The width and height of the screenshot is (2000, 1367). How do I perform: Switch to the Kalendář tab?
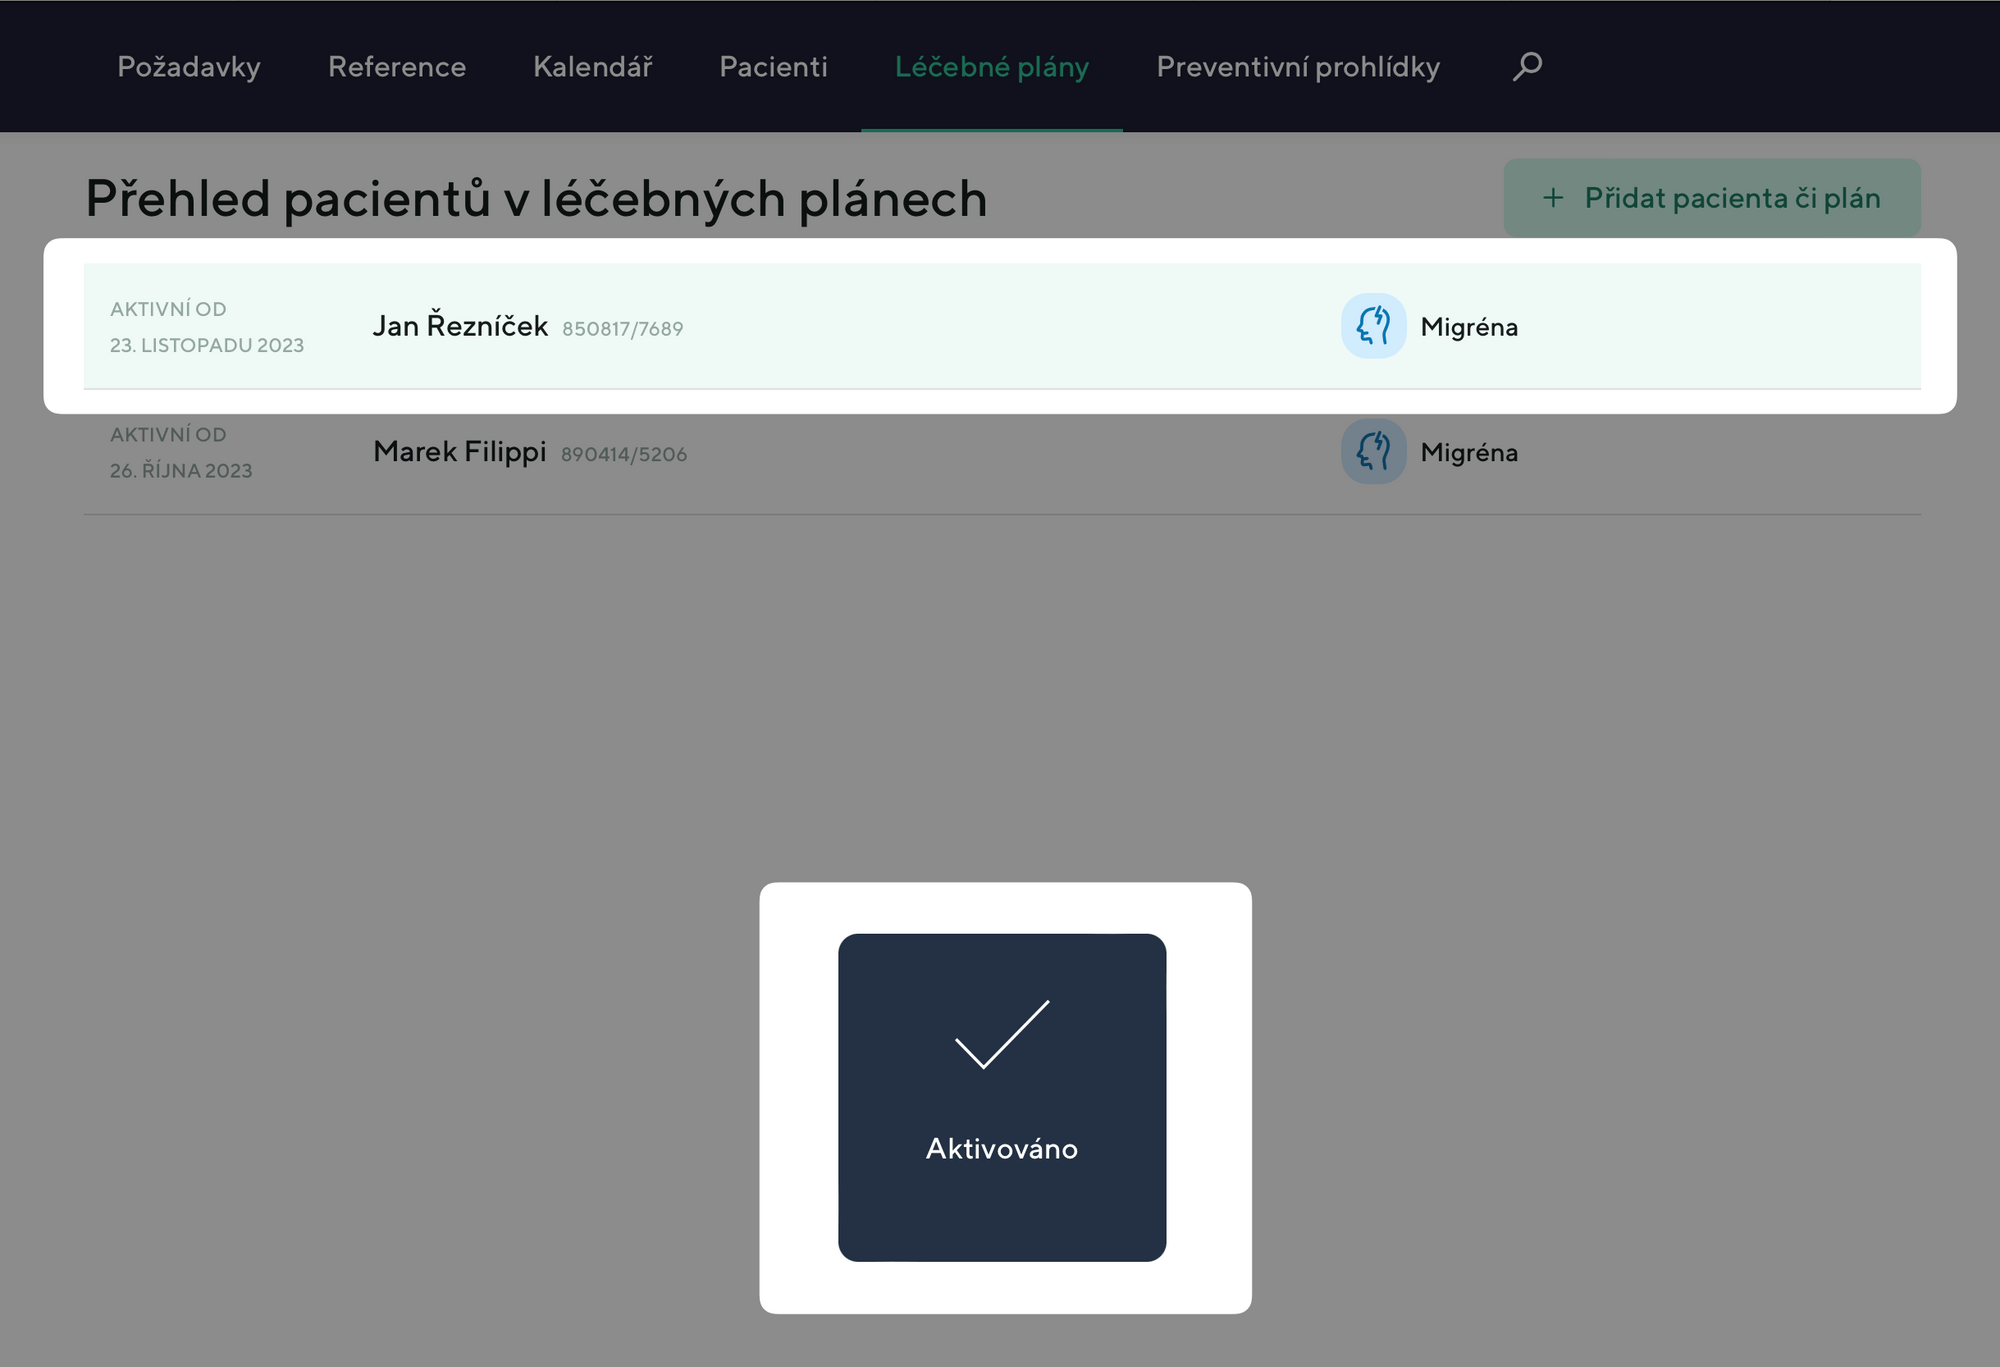tap(593, 67)
